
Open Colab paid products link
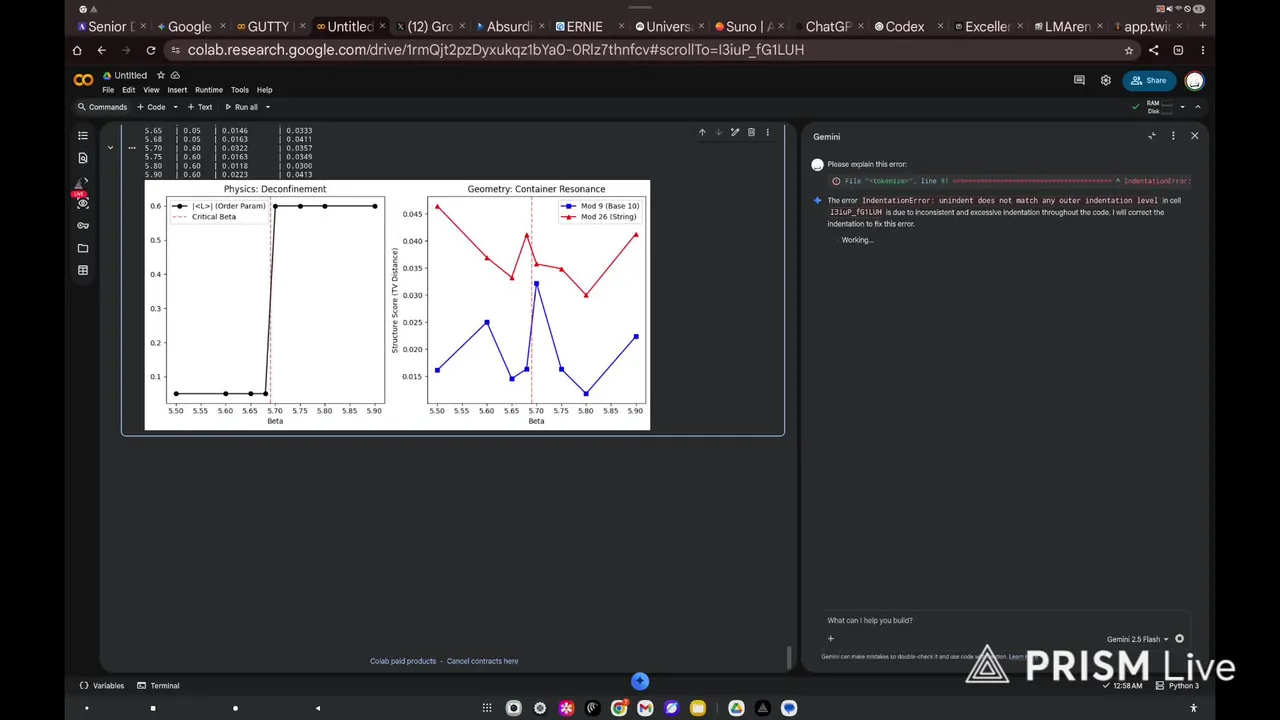pyautogui.click(x=403, y=661)
